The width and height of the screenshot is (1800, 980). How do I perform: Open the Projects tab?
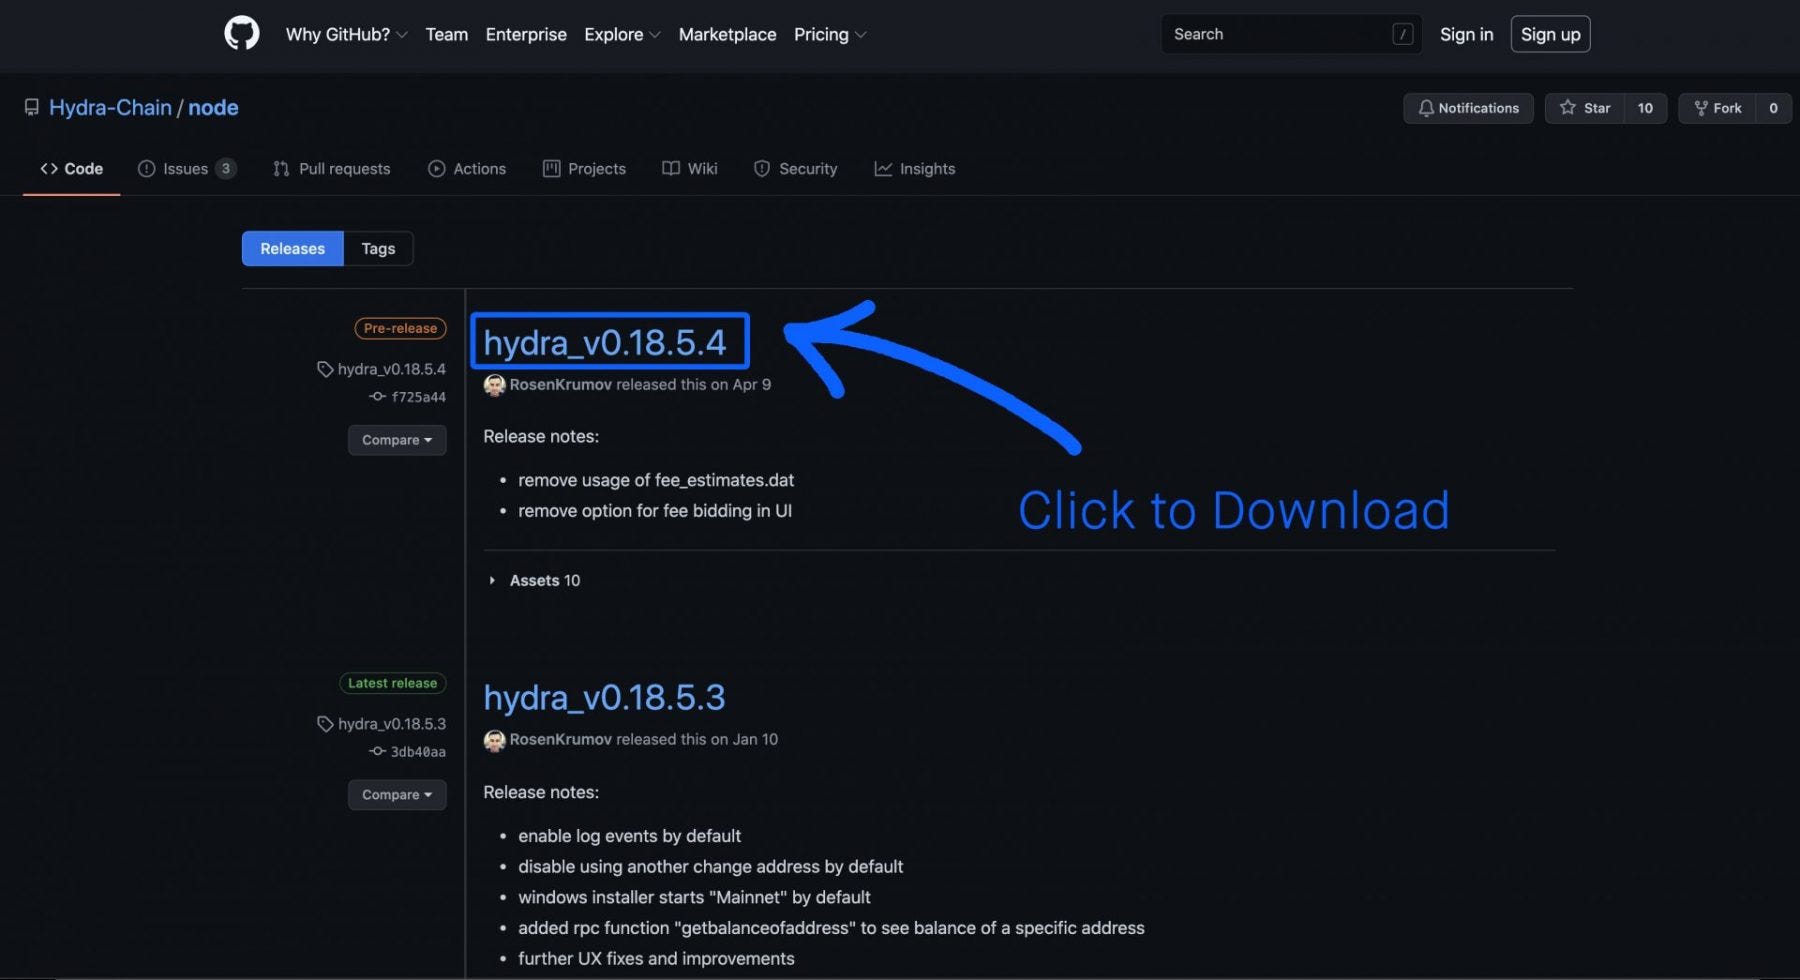point(584,169)
